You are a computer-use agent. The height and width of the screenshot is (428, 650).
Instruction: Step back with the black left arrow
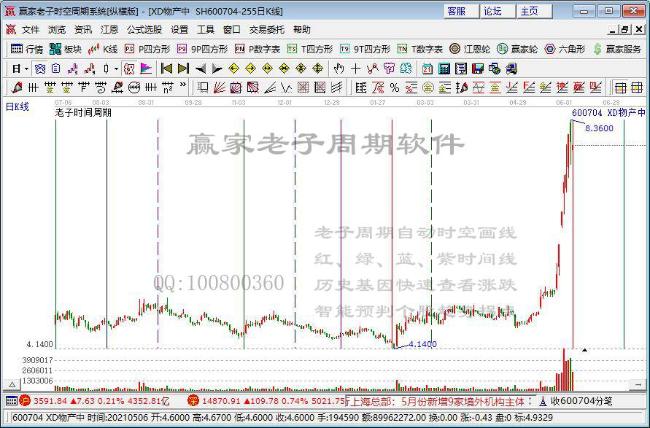click(x=201, y=69)
